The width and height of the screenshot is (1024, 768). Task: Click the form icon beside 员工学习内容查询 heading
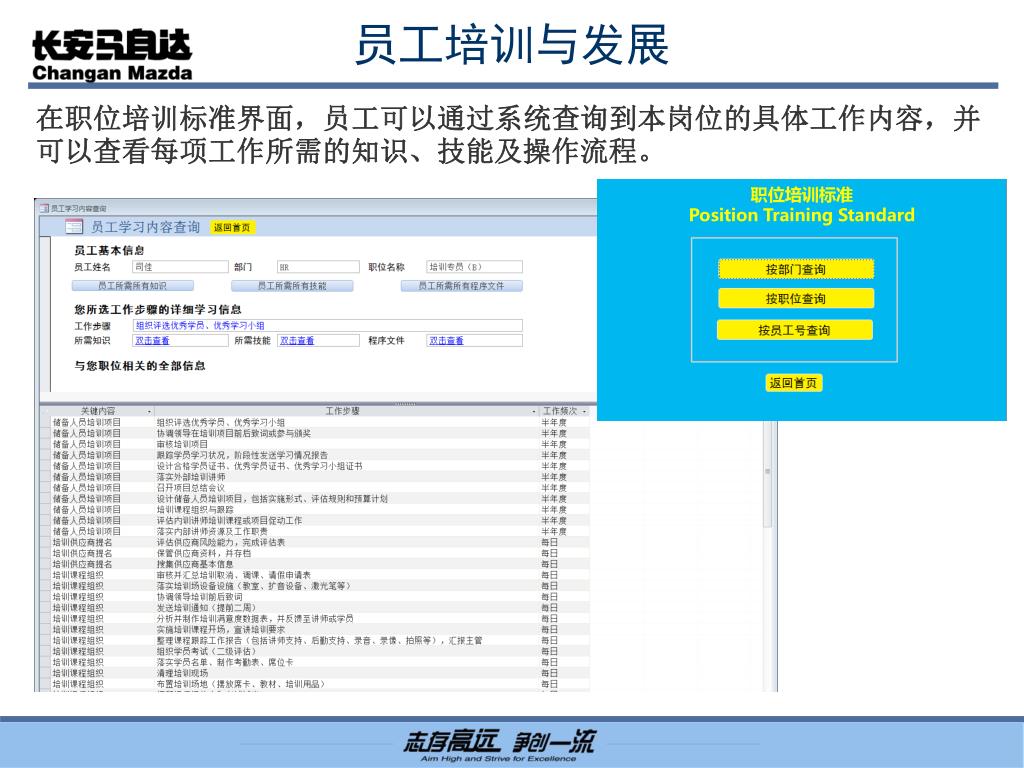coord(74,227)
